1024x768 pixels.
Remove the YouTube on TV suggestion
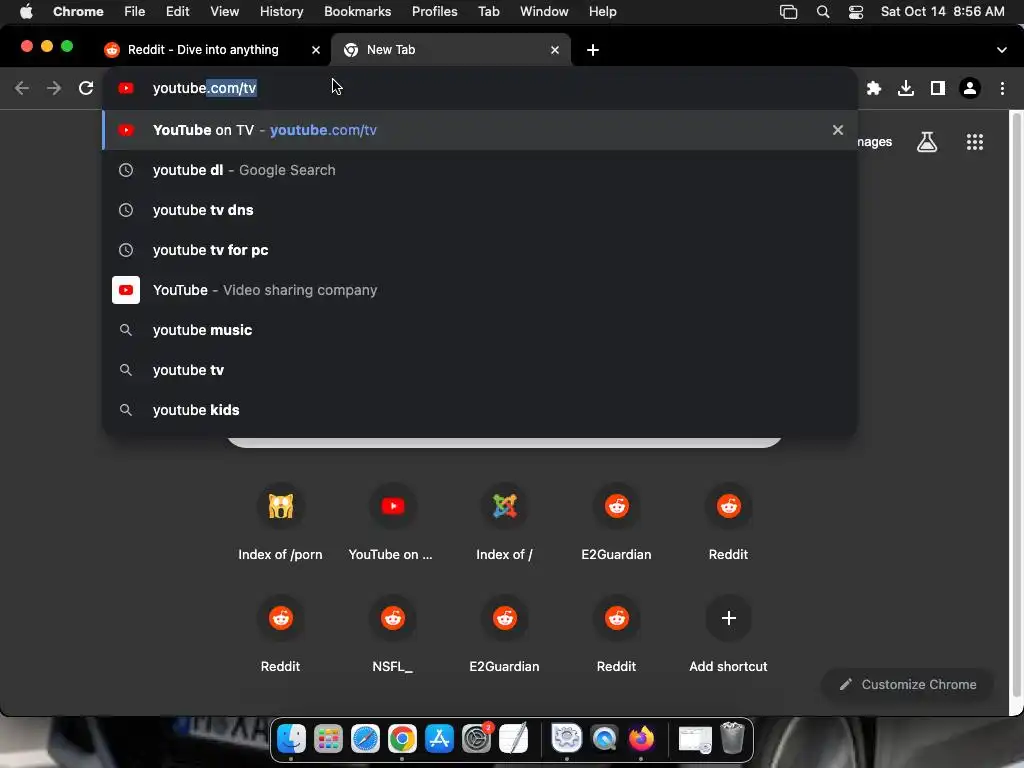point(838,130)
